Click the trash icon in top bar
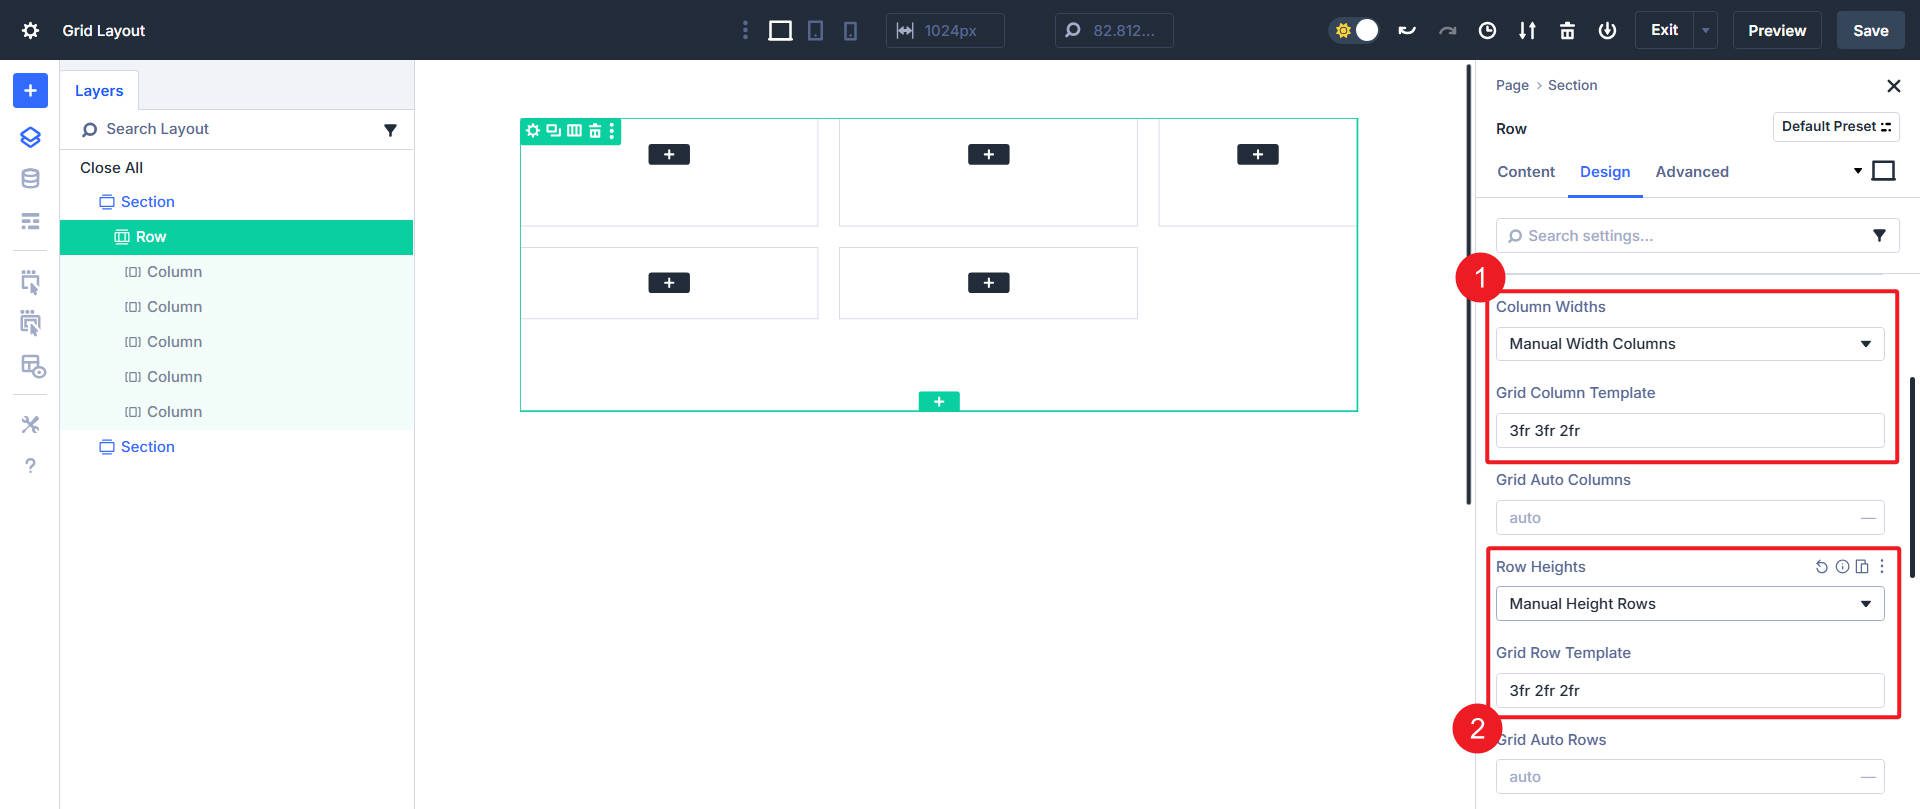The width and height of the screenshot is (1920, 809). pyautogui.click(x=1567, y=30)
